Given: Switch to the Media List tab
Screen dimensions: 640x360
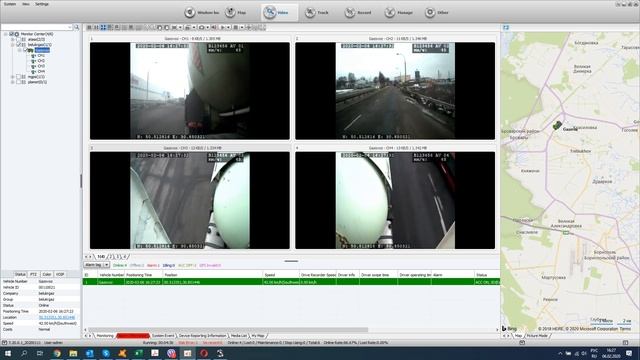Looking at the screenshot, I should 239,336.
